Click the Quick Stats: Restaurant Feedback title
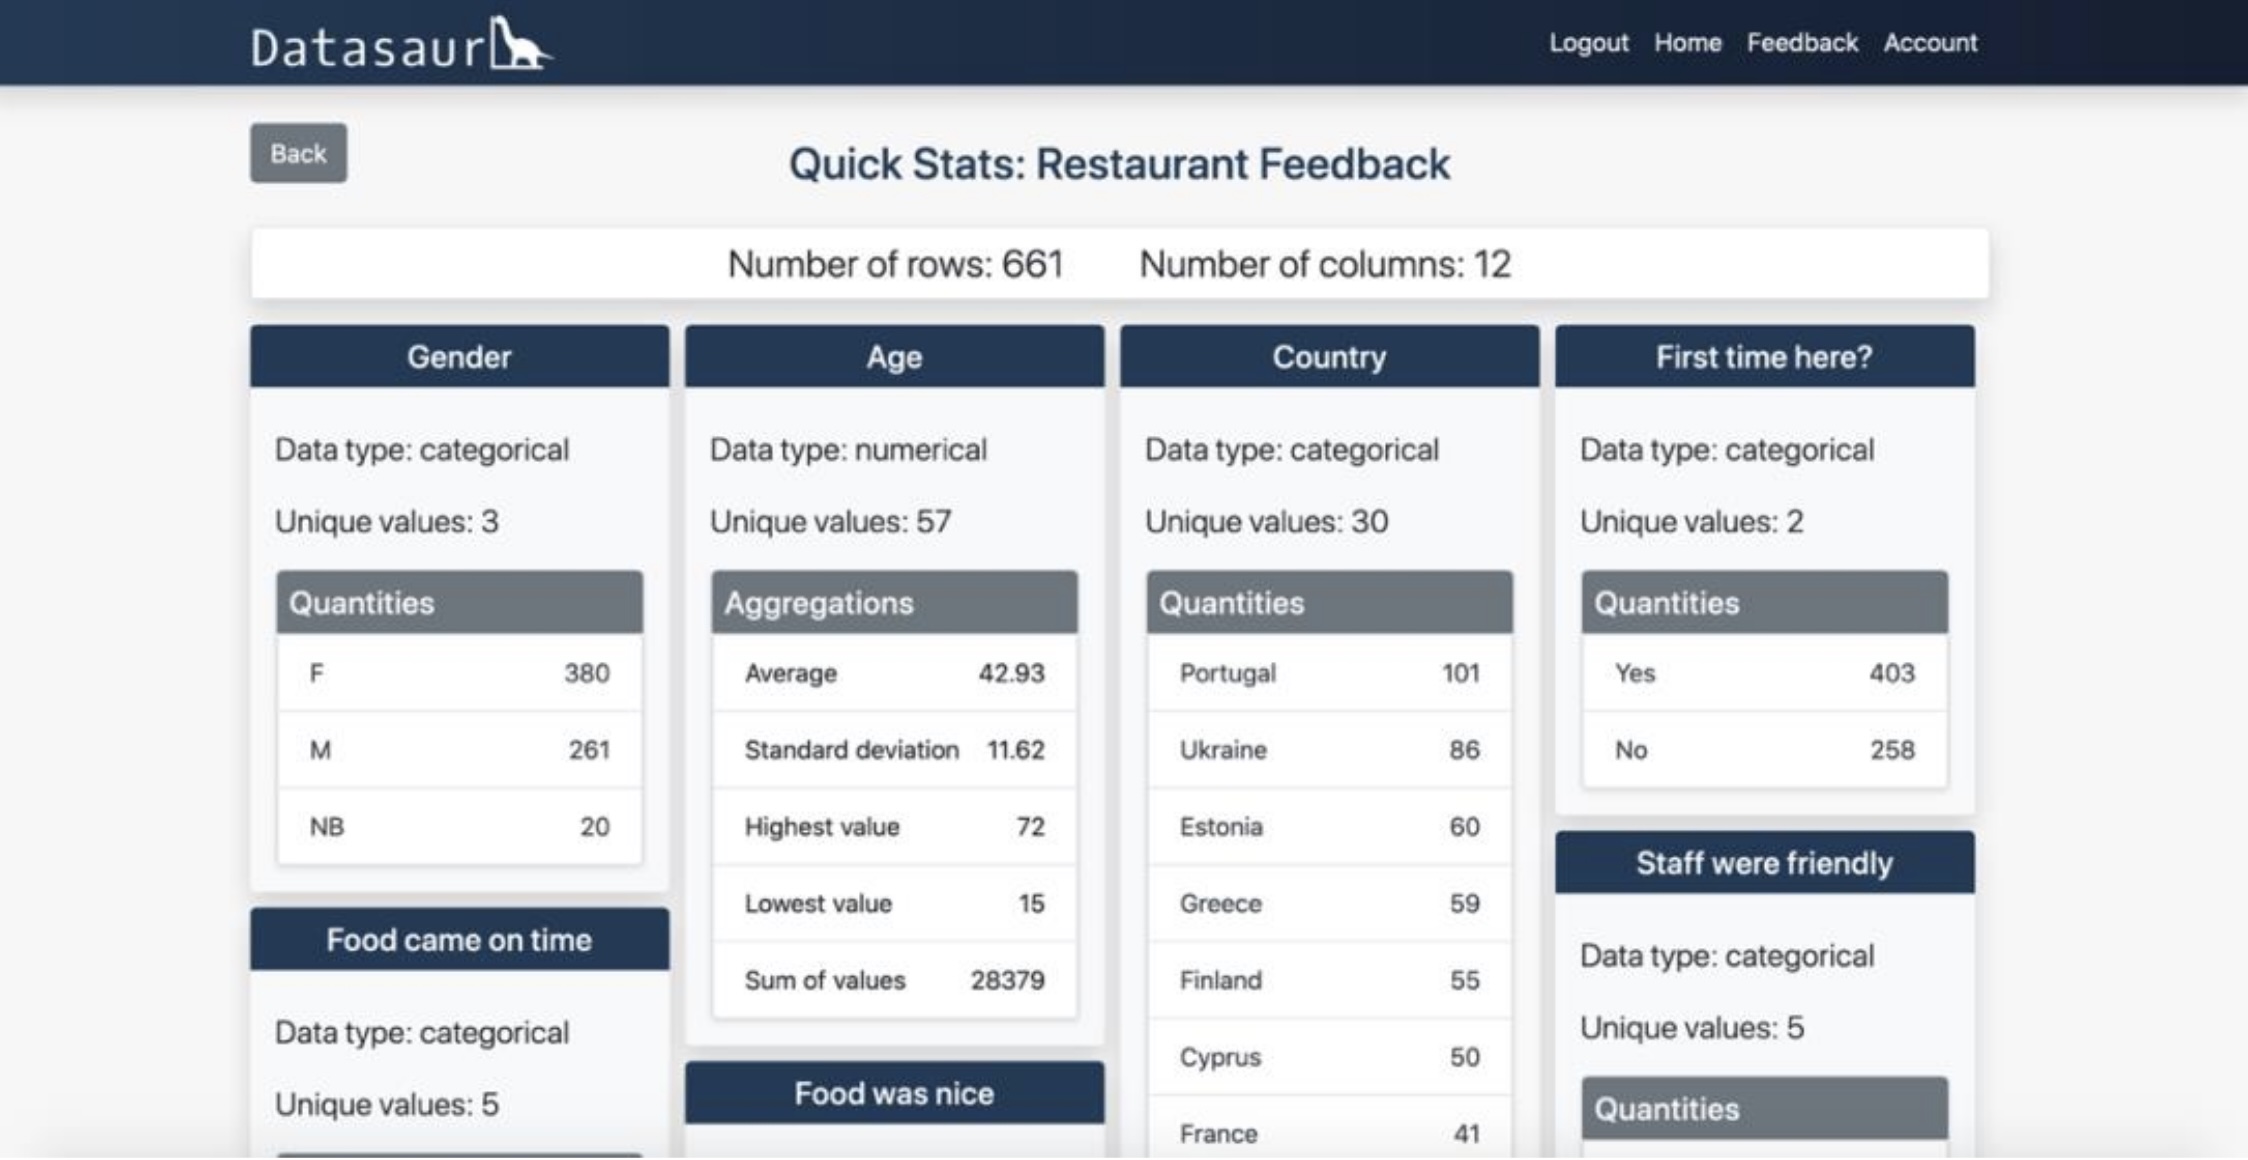Image resolution: width=2248 pixels, height=1160 pixels. (1119, 164)
